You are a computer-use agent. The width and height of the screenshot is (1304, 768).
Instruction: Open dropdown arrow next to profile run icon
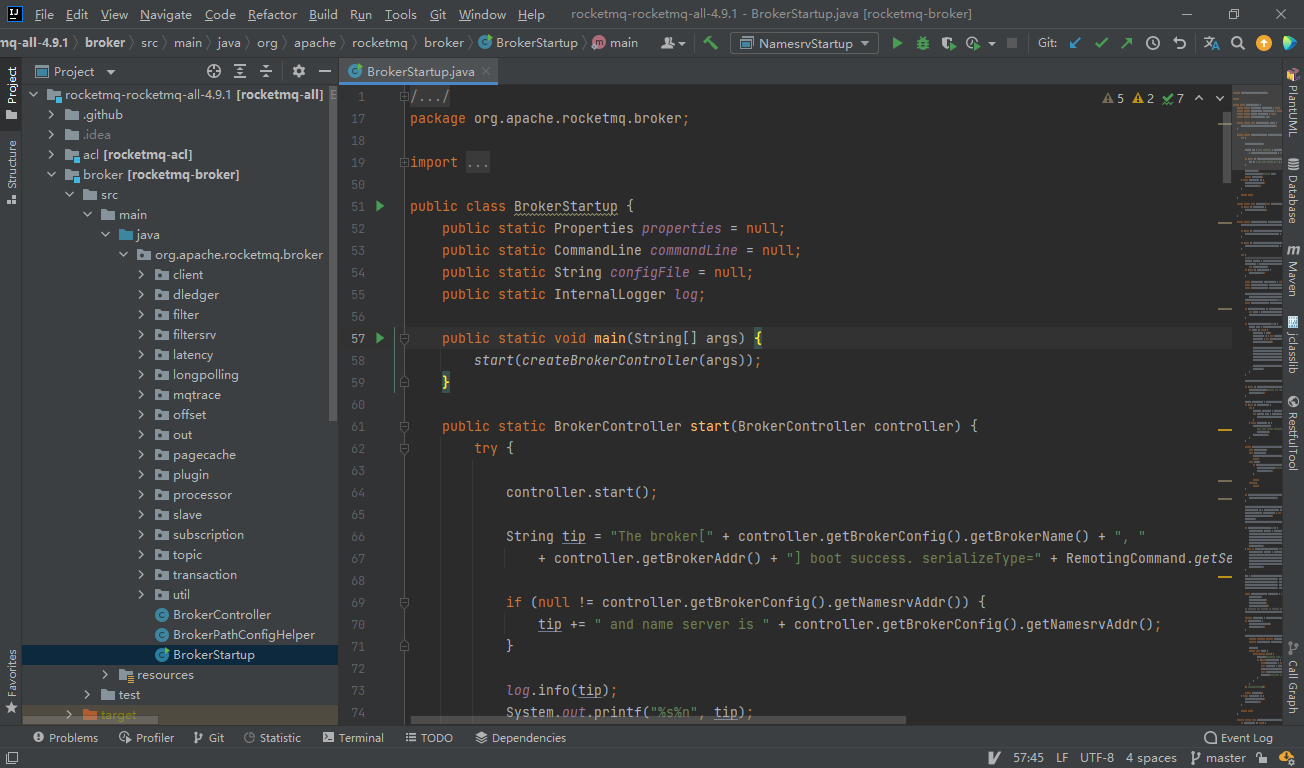tap(992, 44)
